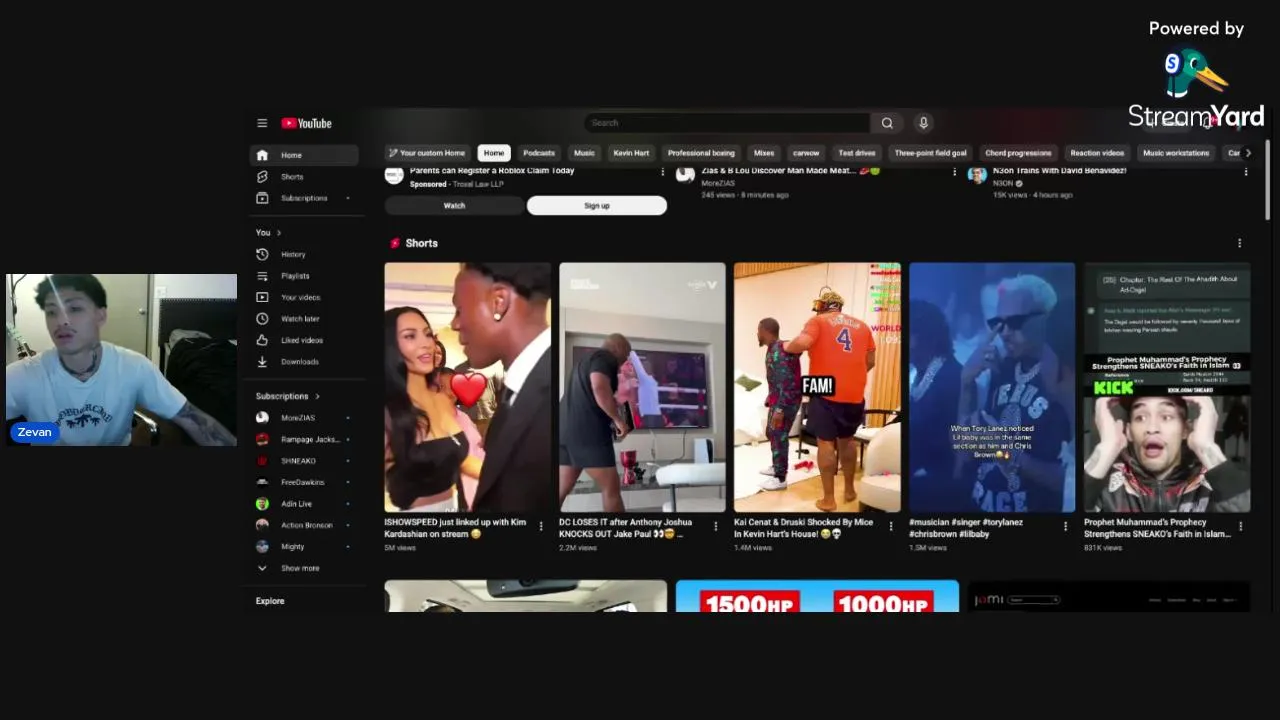Viewport: 1280px width, 720px height.
Task: Select the Reaction videos chip
Action: [1097, 153]
